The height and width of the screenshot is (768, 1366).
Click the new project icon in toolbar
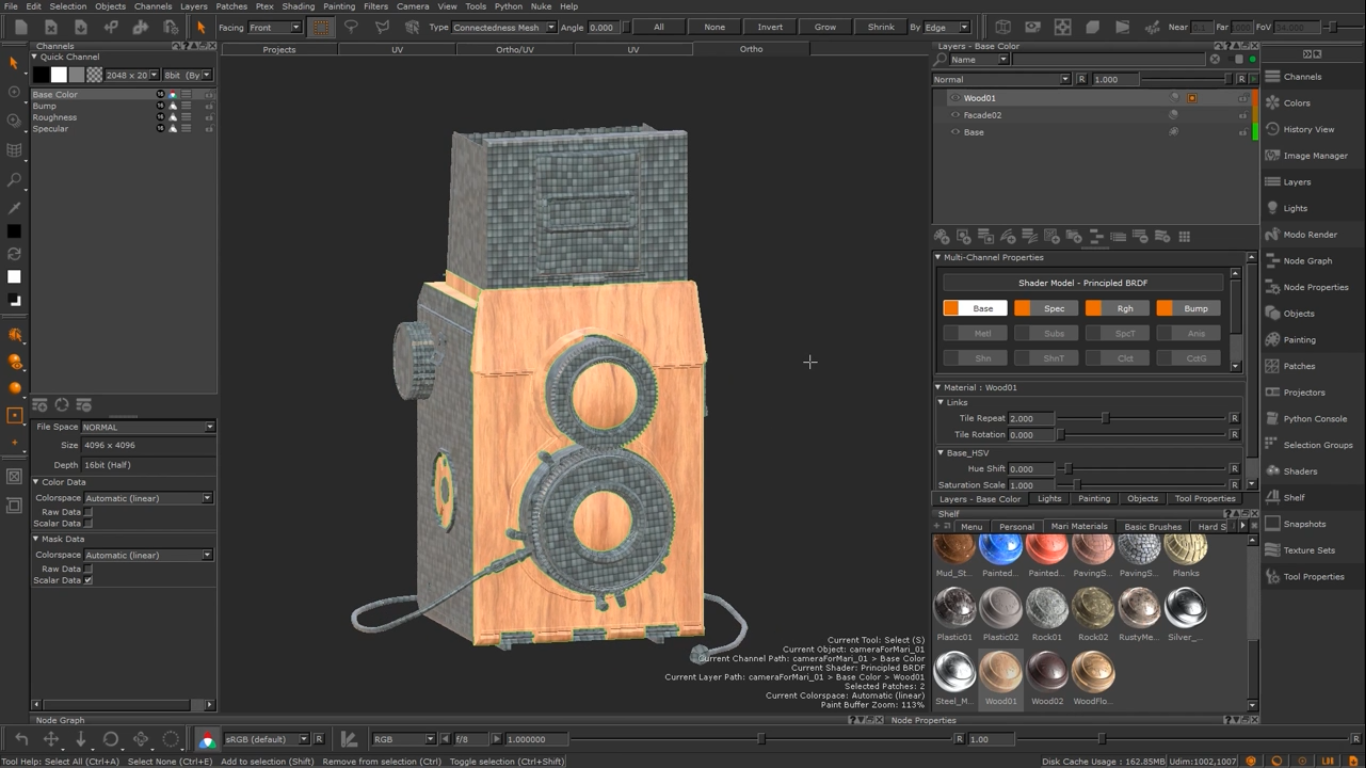coord(21,27)
